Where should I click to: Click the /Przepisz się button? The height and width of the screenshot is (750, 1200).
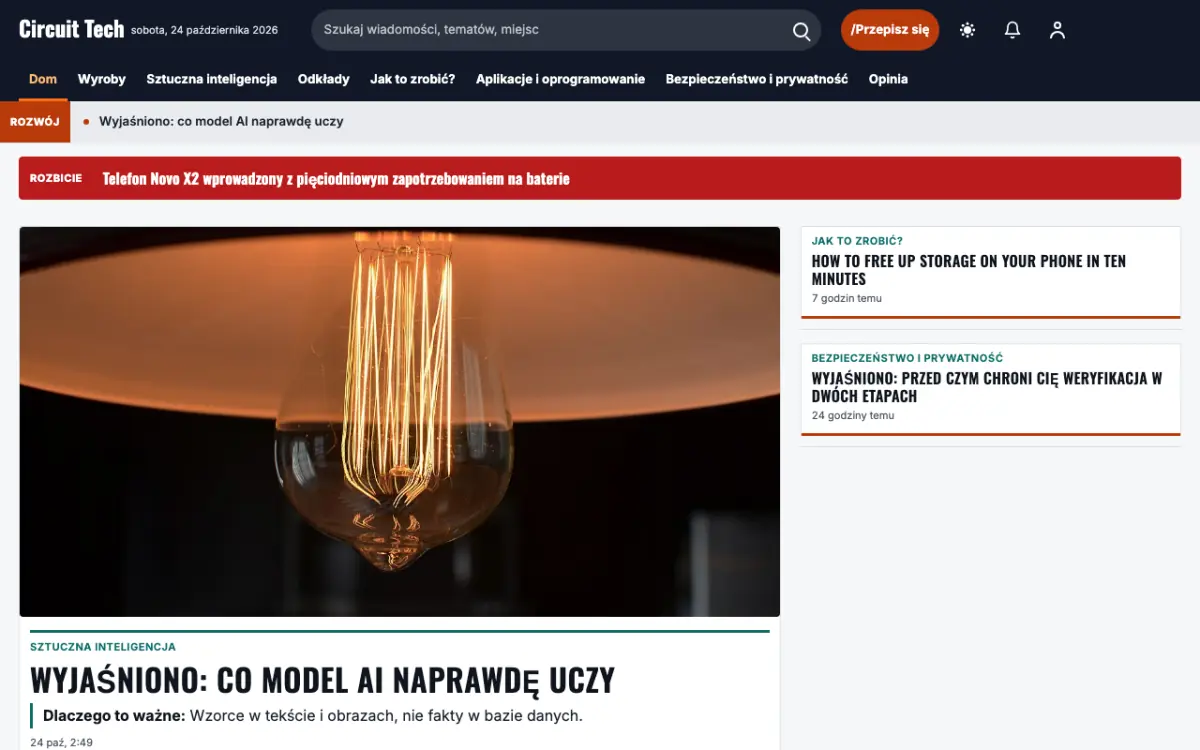(890, 30)
